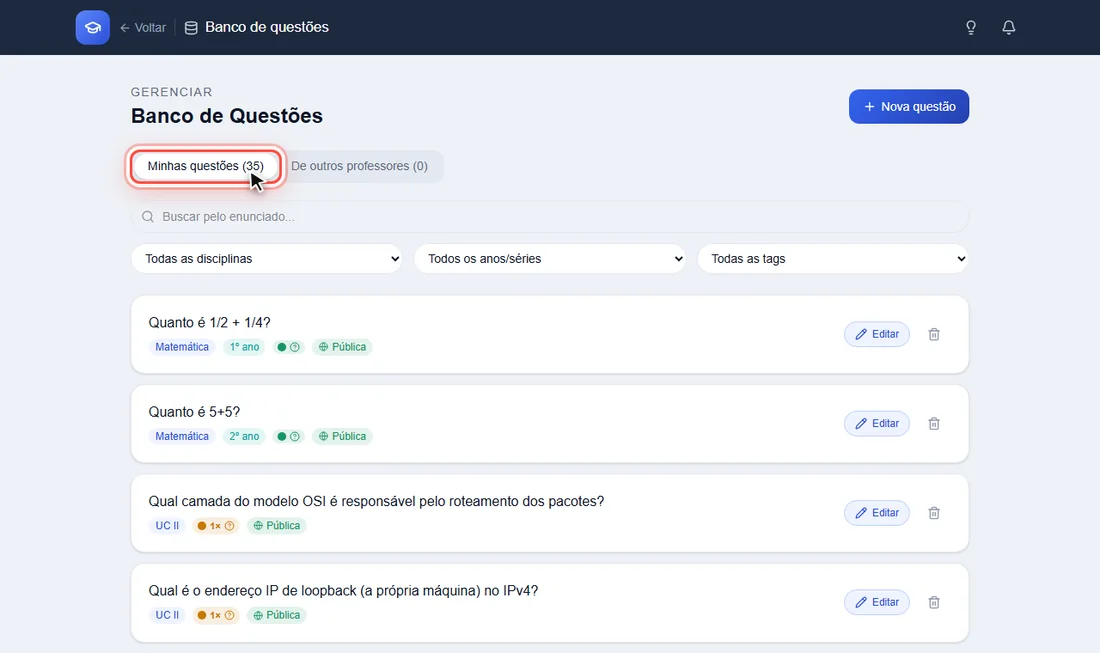Click Pública badge on 1/2 + 1/4 question

click(x=342, y=347)
